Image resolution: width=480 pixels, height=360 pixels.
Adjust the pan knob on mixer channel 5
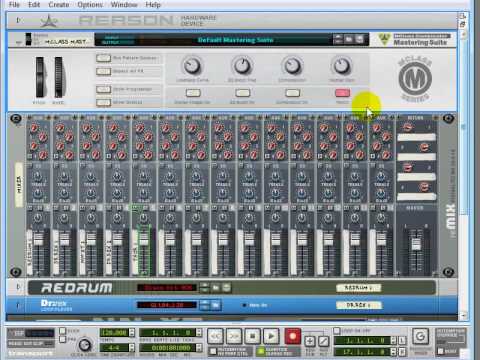coord(143,218)
